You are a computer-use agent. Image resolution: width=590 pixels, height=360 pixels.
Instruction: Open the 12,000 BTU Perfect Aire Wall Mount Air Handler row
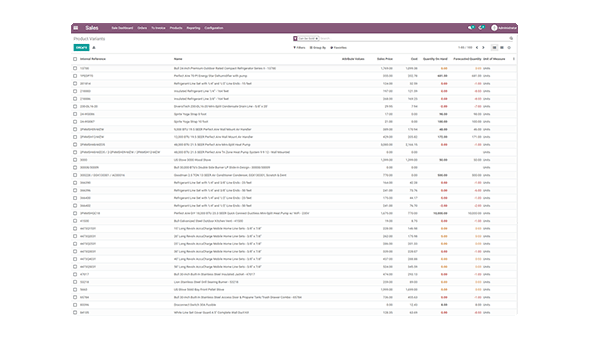tap(294, 137)
